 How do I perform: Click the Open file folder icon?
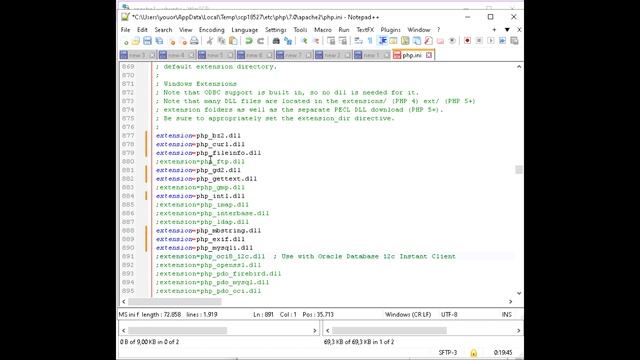coord(136,41)
